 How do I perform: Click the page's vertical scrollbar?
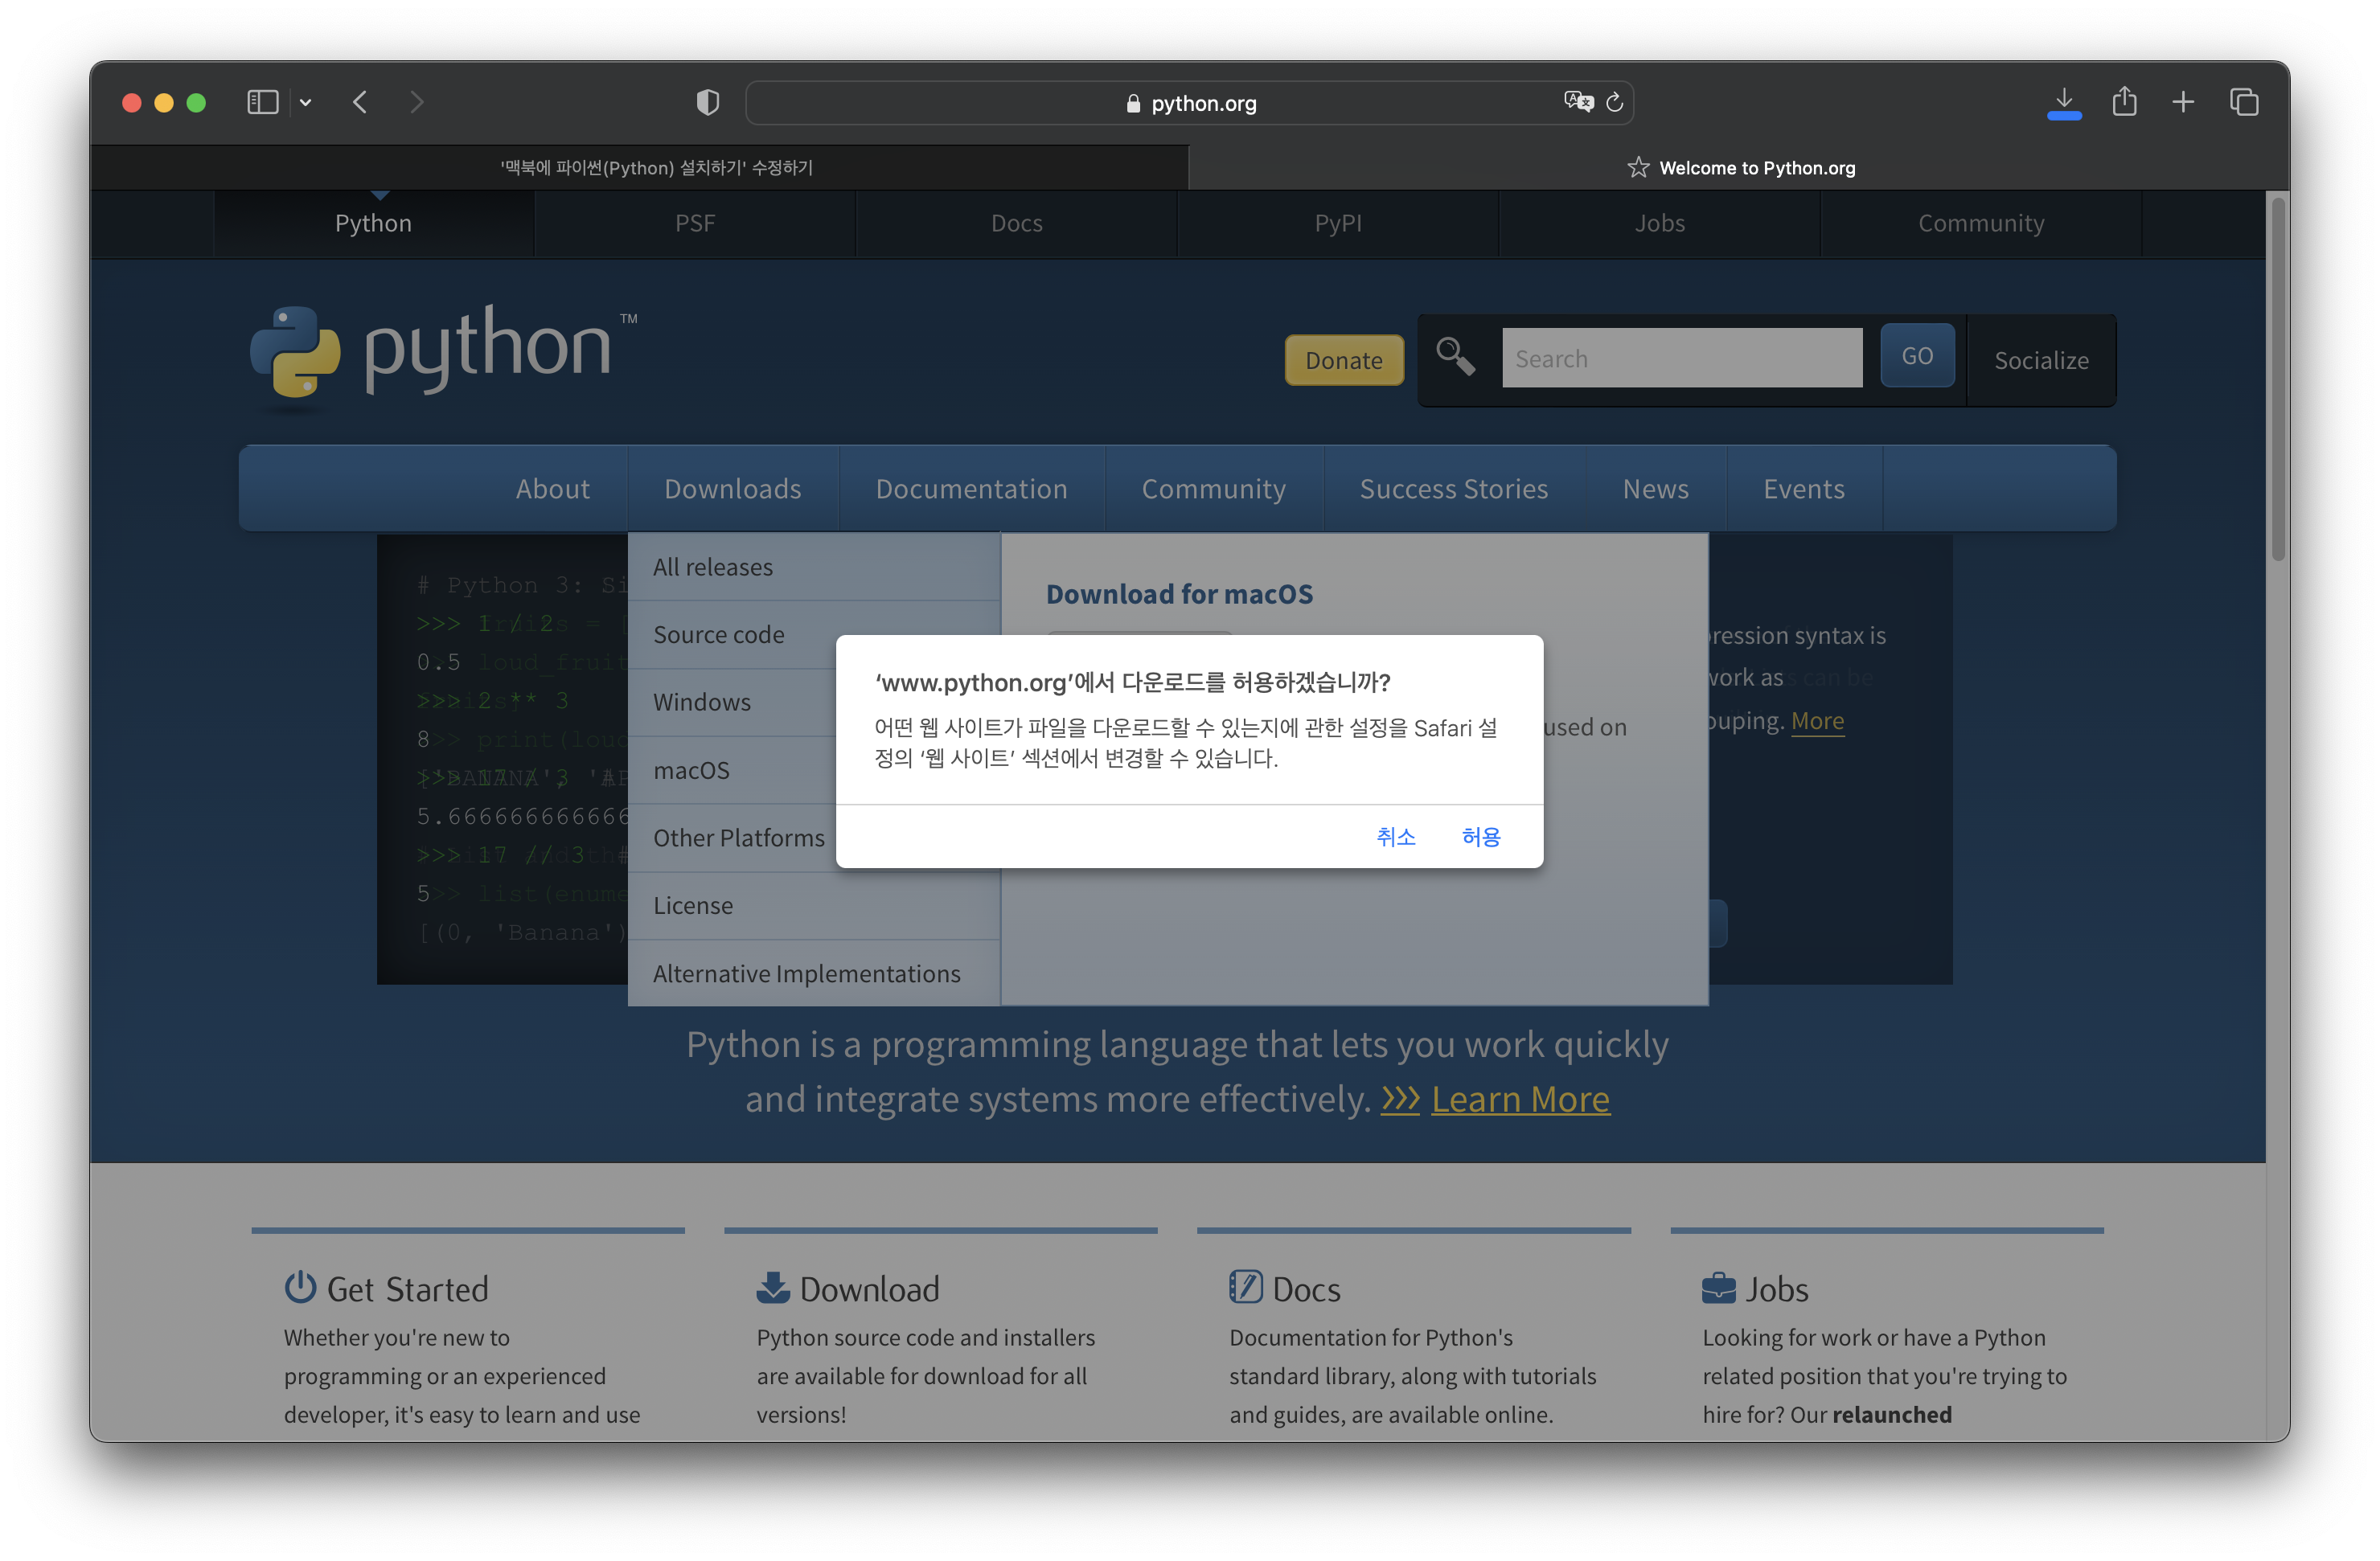(x=2277, y=380)
